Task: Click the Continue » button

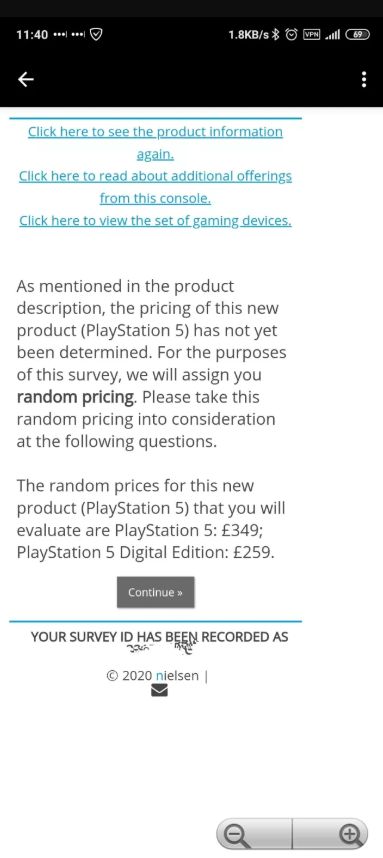Action: pos(155,592)
